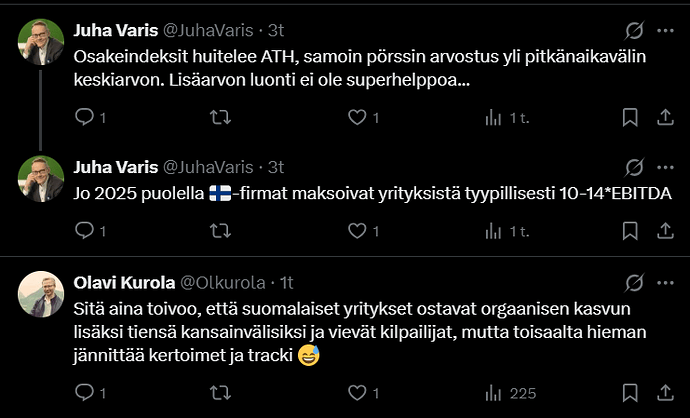Open more options menu on first tweet
This screenshot has height=418, width=690.
click(x=665, y=30)
